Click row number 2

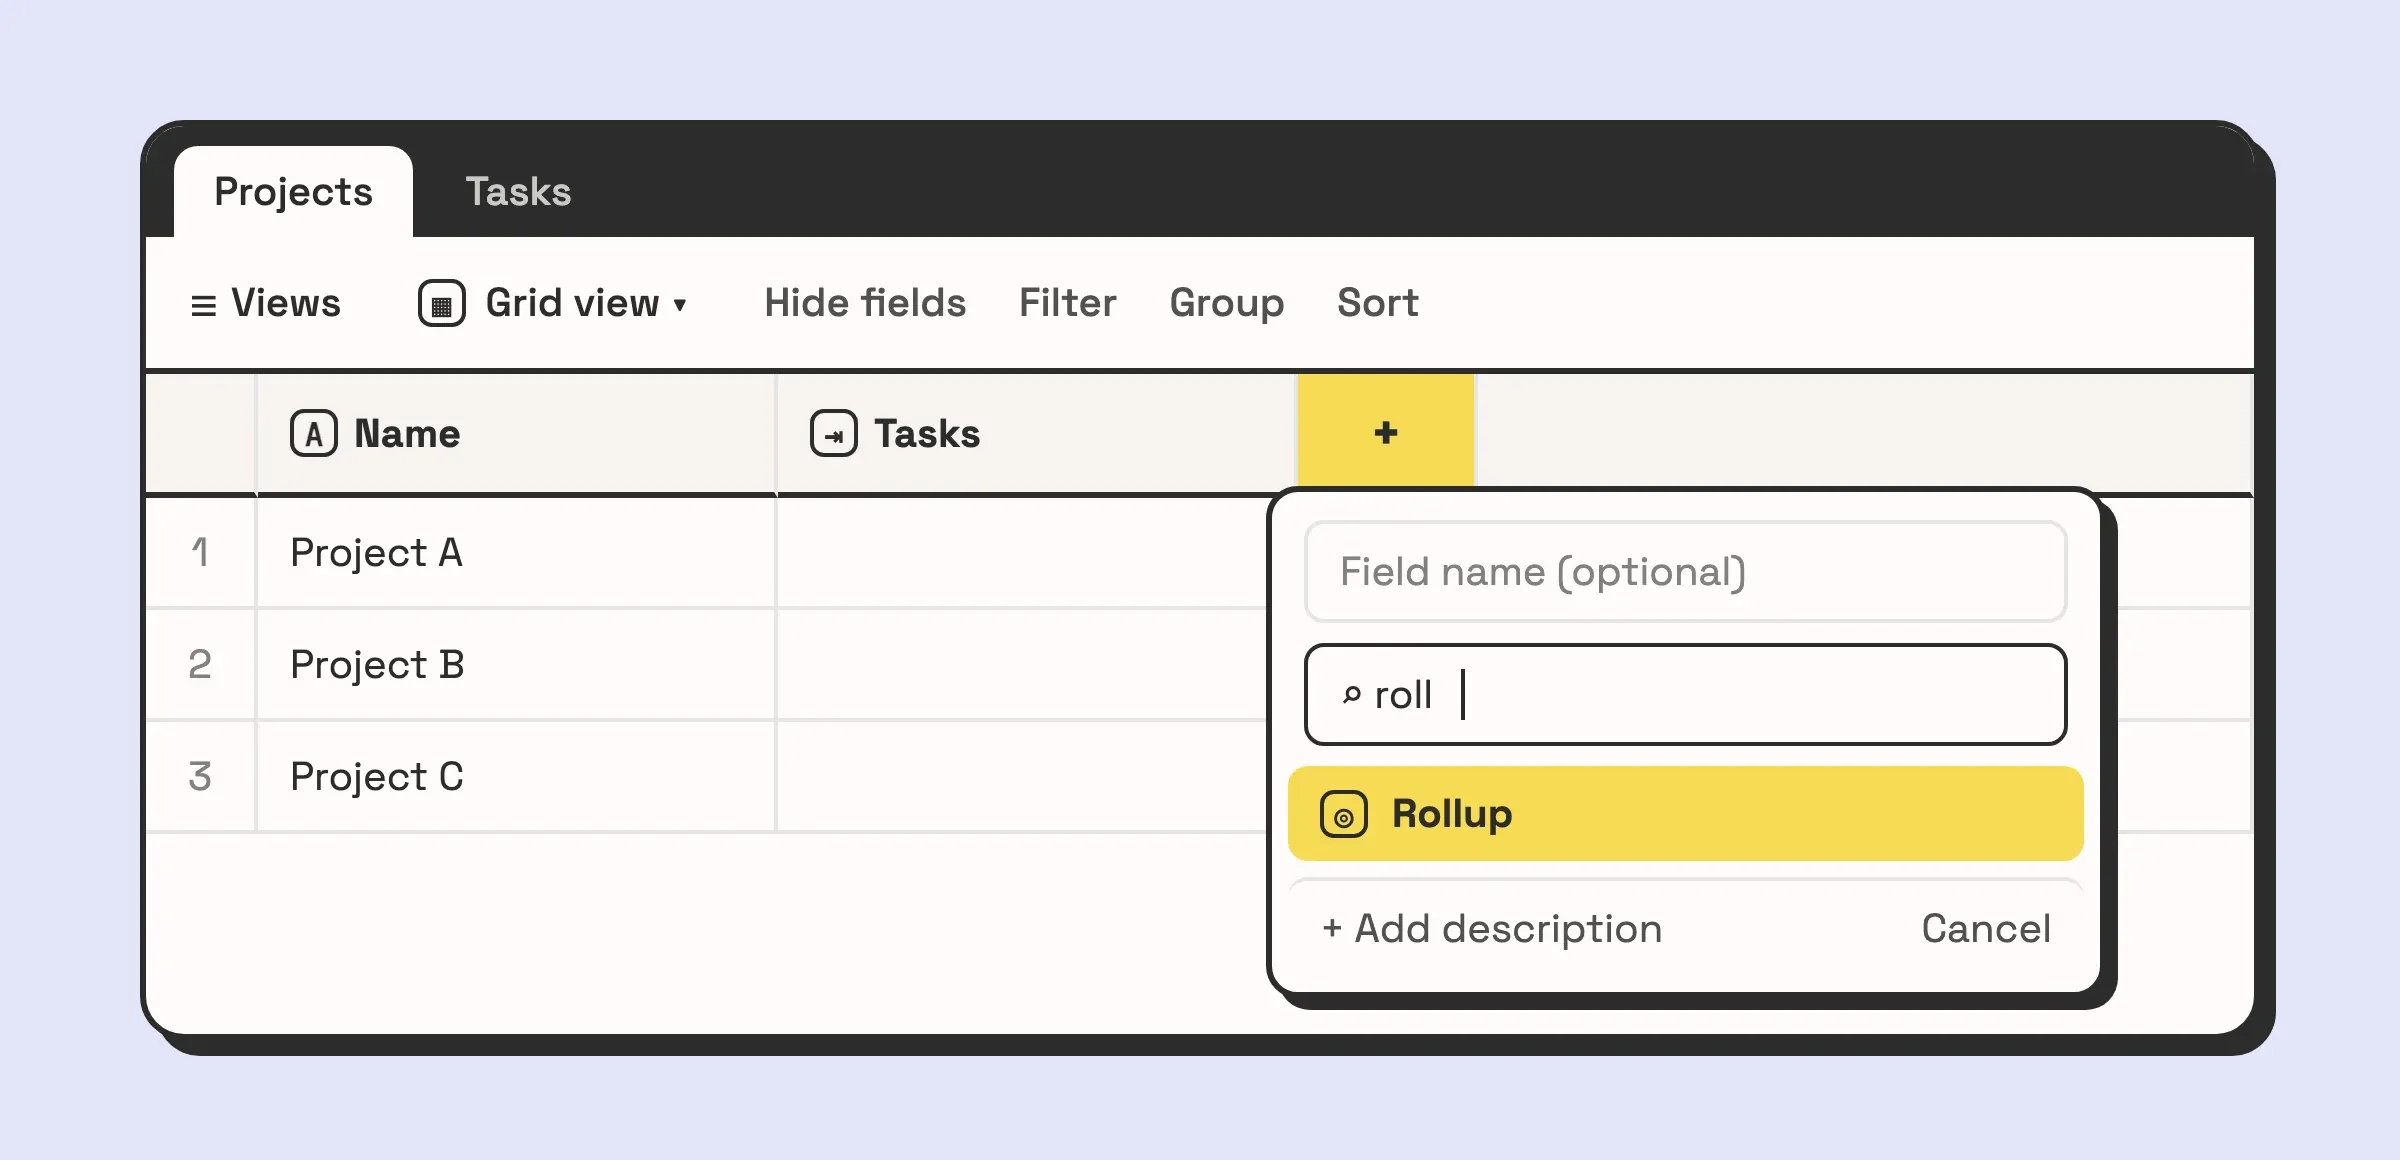(x=200, y=664)
